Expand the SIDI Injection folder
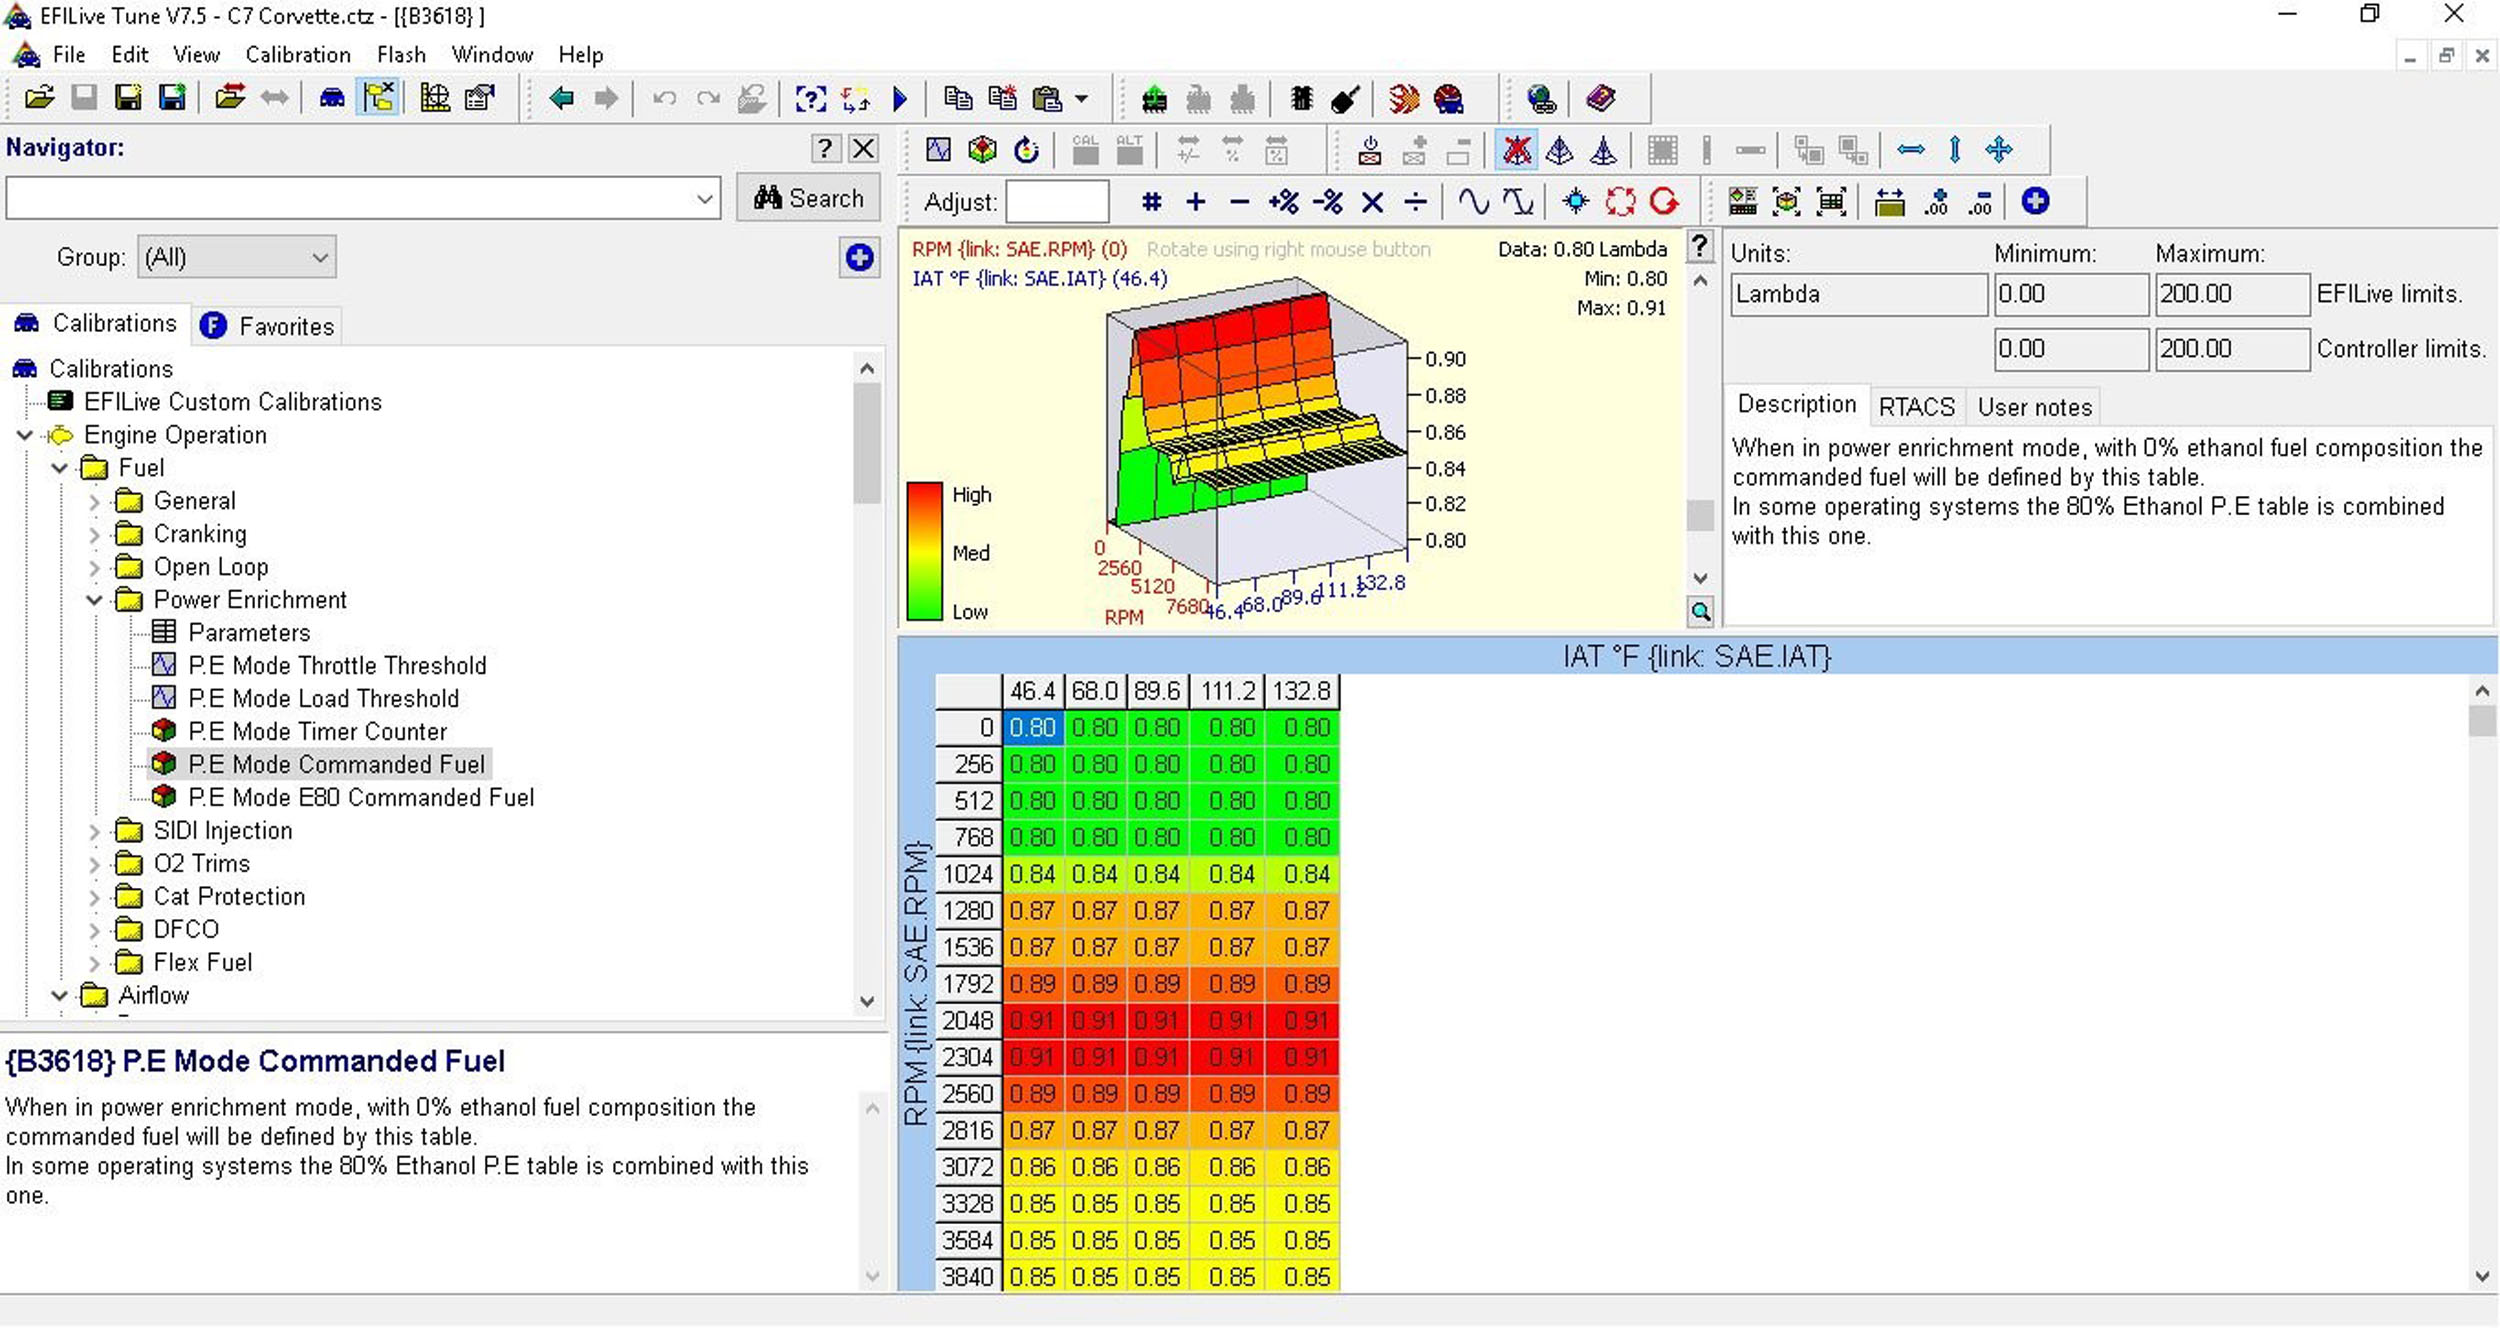2500x1328 pixels. [x=94, y=831]
